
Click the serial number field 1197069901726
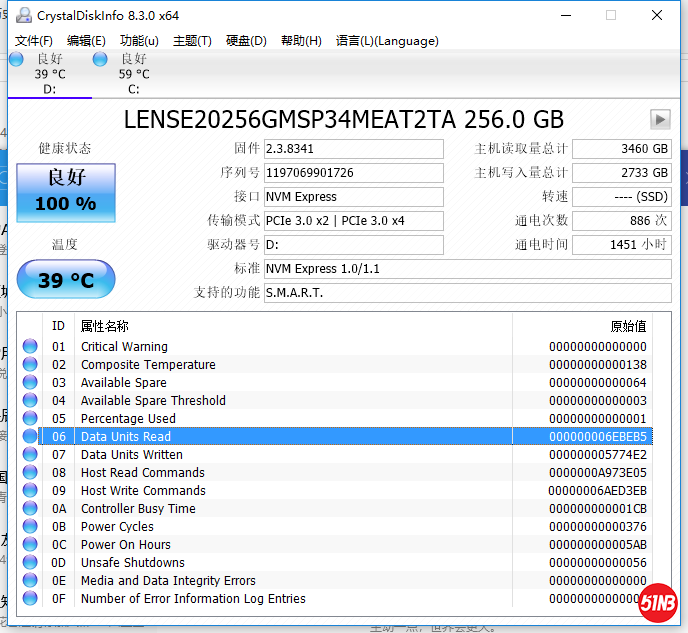point(353,173)
